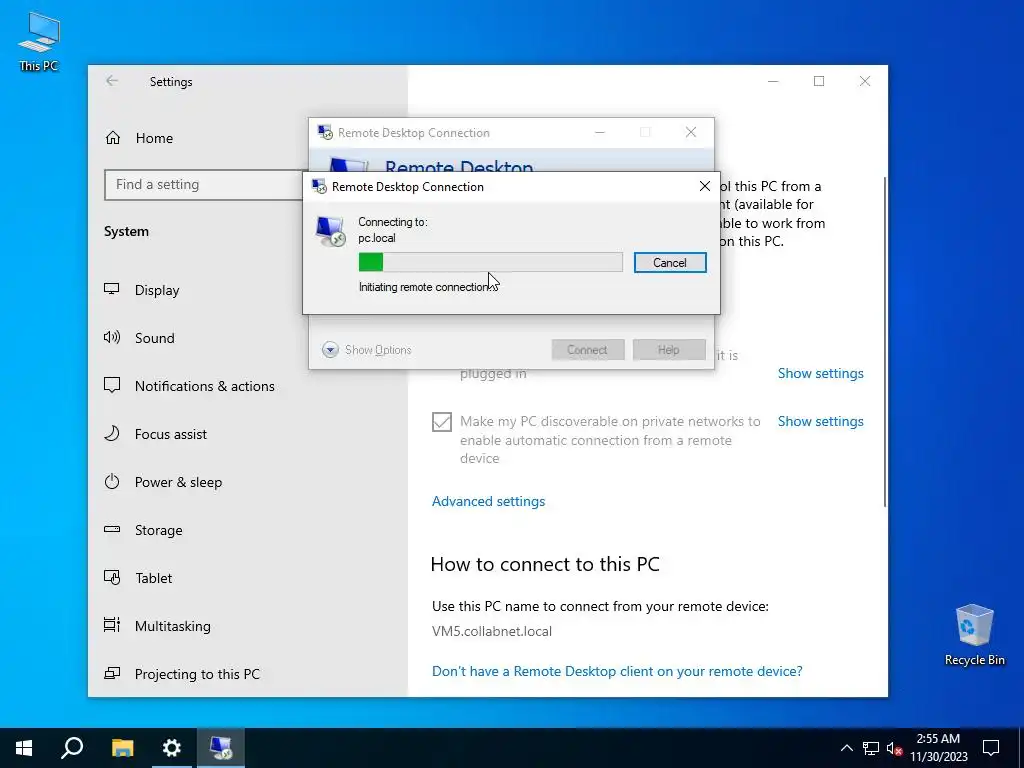Click the Settings back arrow
1024x768 pixels.
coord(112,81)
